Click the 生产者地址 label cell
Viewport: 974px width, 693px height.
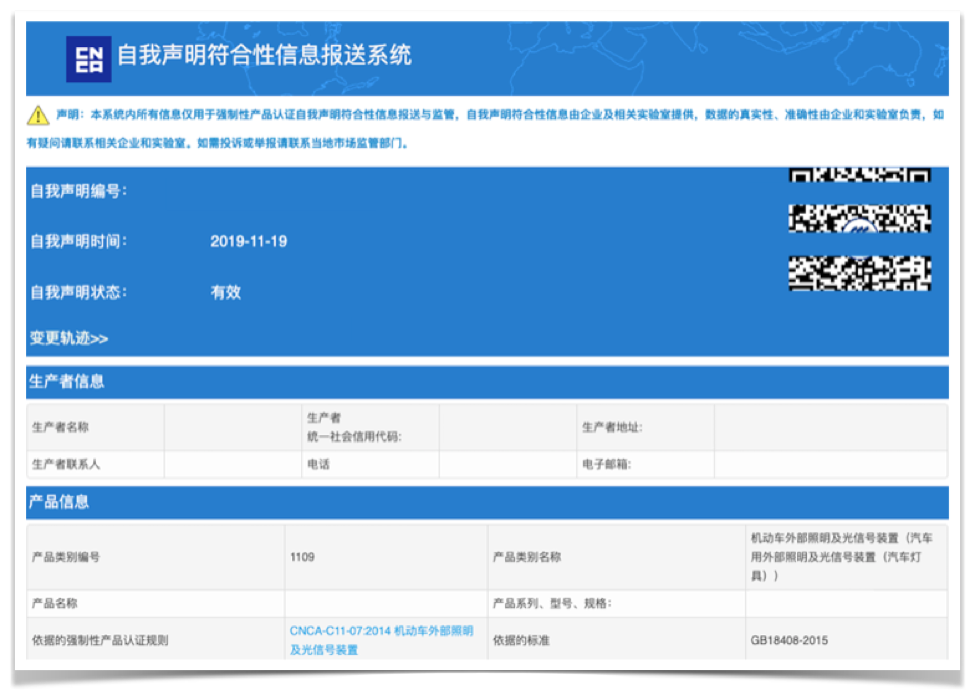(645, 427)
